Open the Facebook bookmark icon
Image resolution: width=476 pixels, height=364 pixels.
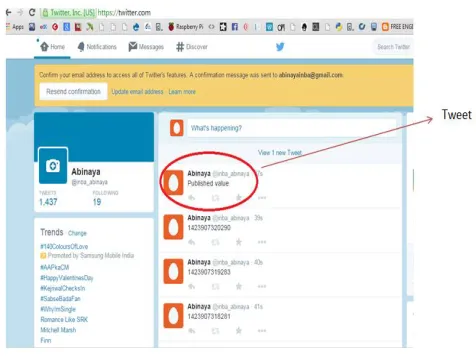235,27
